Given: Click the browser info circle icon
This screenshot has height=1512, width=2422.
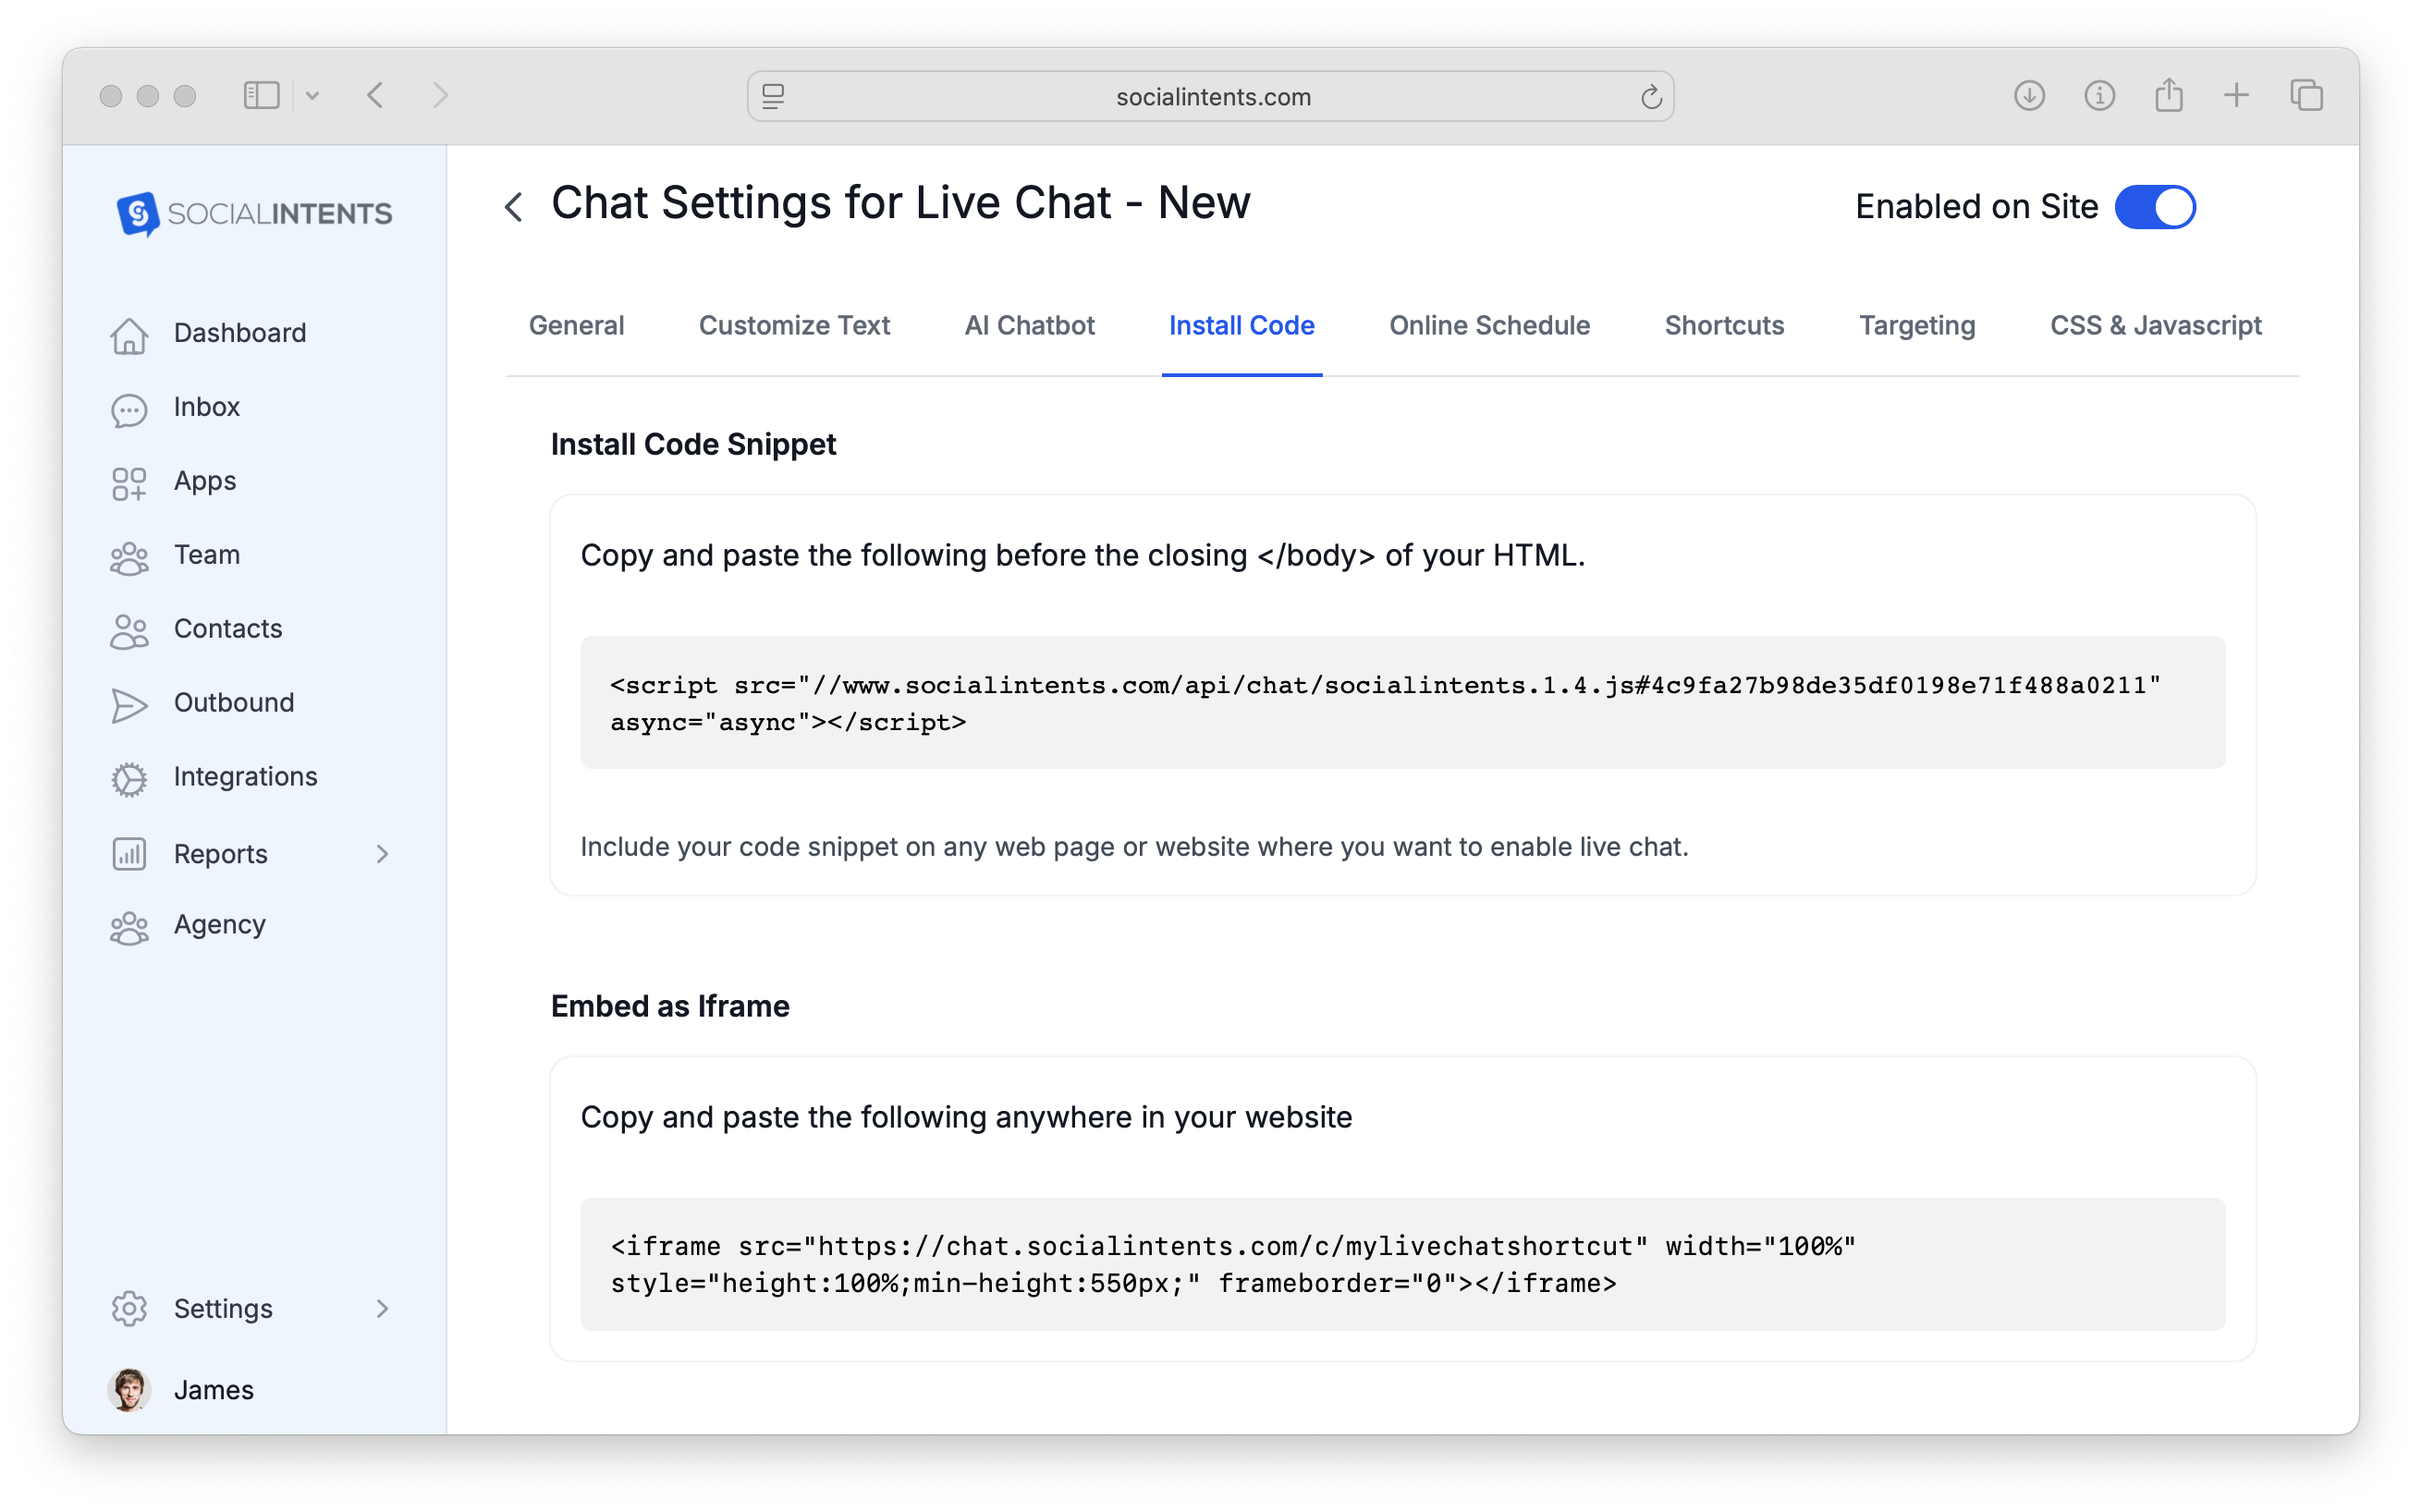Looking at the screenshot, I should coord(2099,95).
